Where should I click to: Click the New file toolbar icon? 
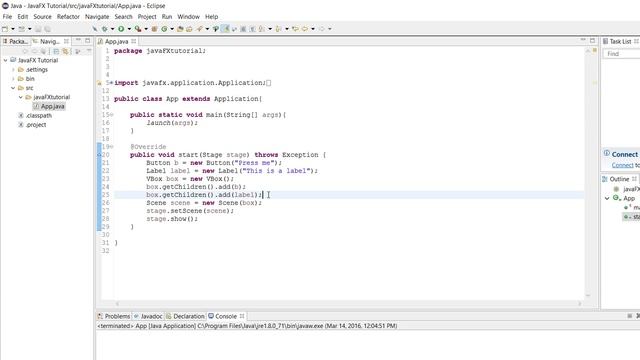click(4, 29)
